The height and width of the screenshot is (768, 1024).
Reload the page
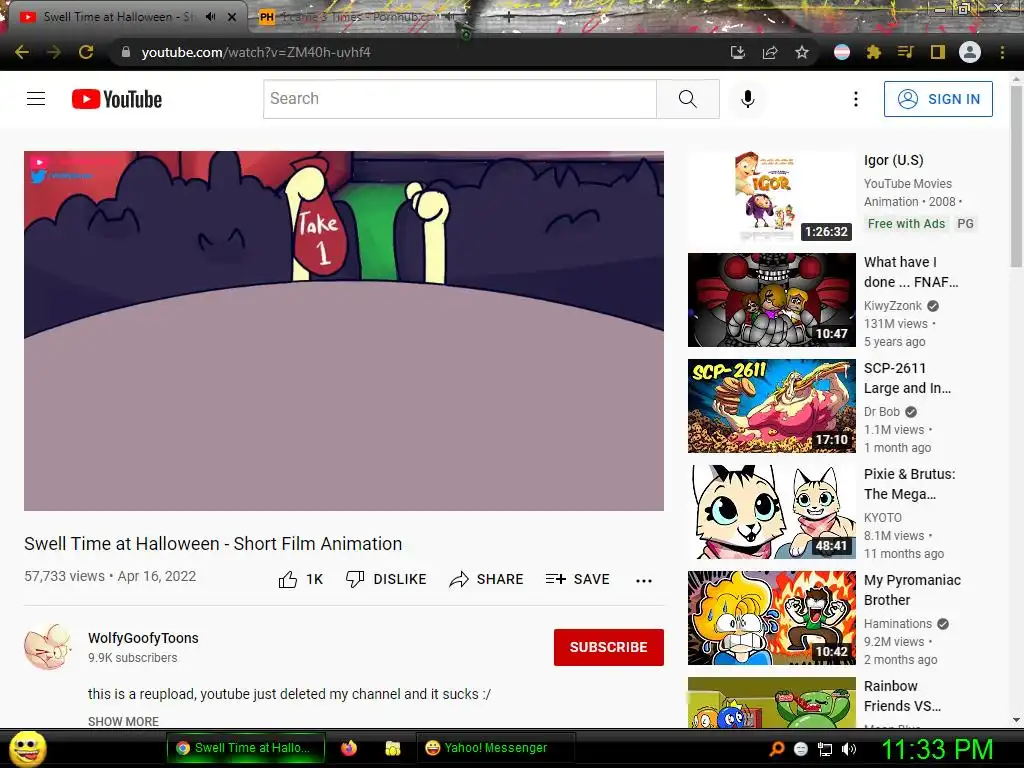click(86, 52)
